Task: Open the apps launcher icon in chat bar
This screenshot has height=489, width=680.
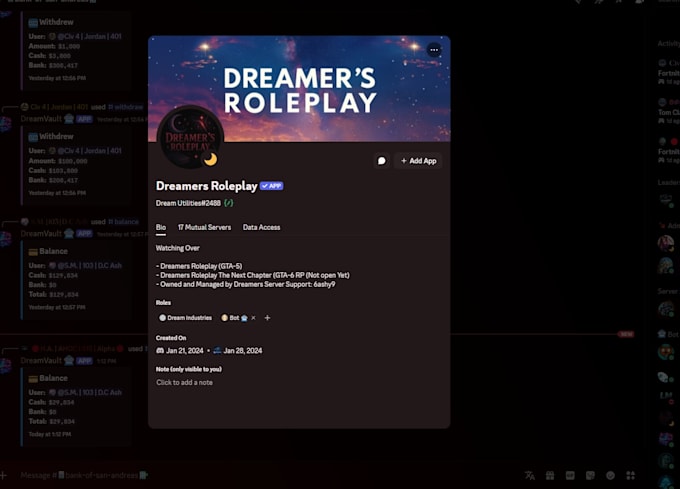Action: 631,475
